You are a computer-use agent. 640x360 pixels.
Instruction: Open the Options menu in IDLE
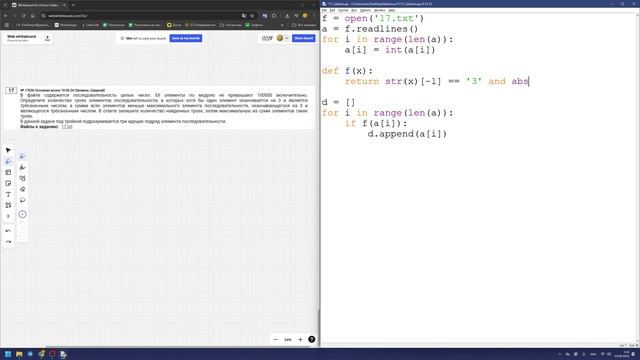[365, 10]
